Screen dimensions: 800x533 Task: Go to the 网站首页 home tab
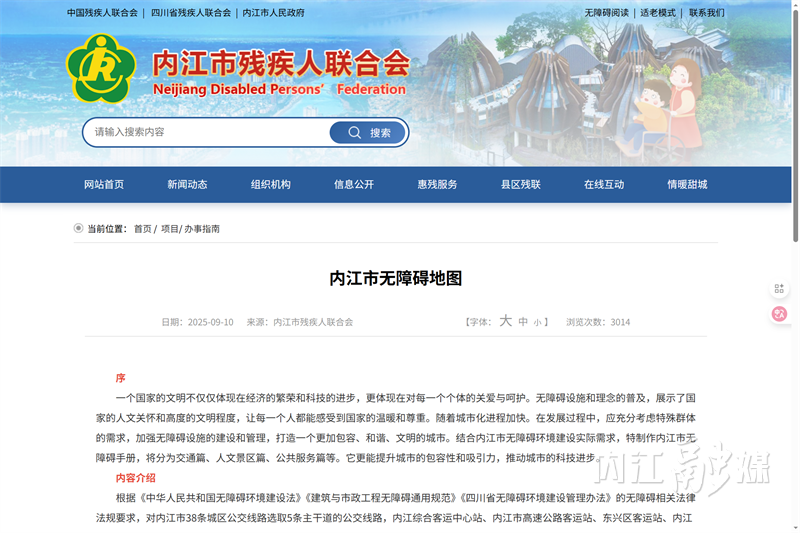point(104,184)
